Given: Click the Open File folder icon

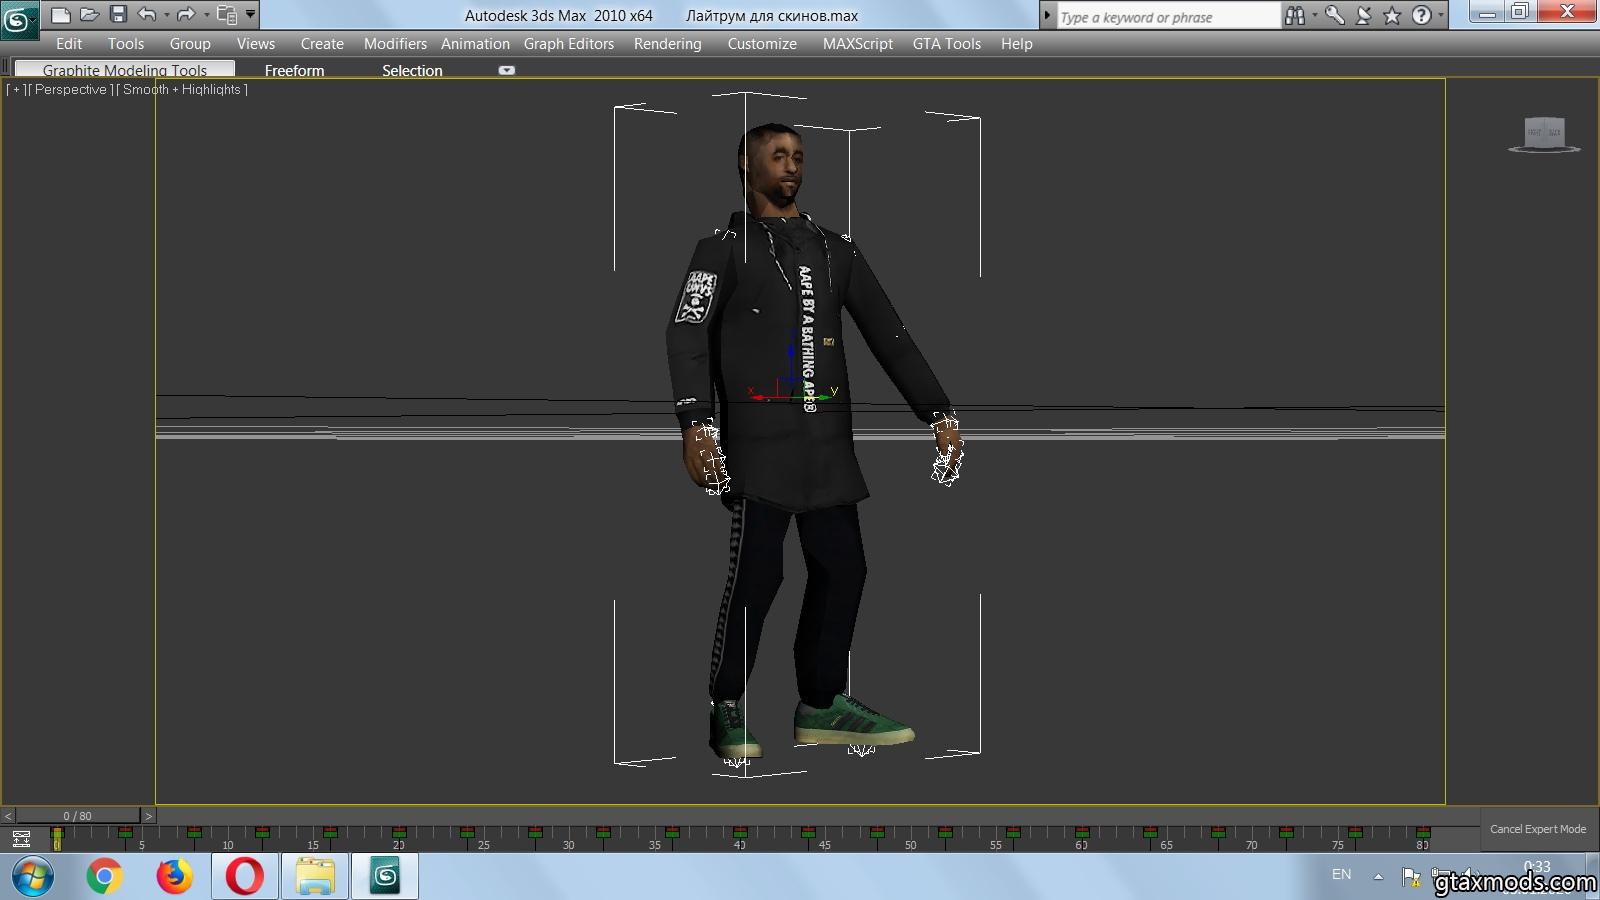Looking at the screenshot, I should coord(89,15).
